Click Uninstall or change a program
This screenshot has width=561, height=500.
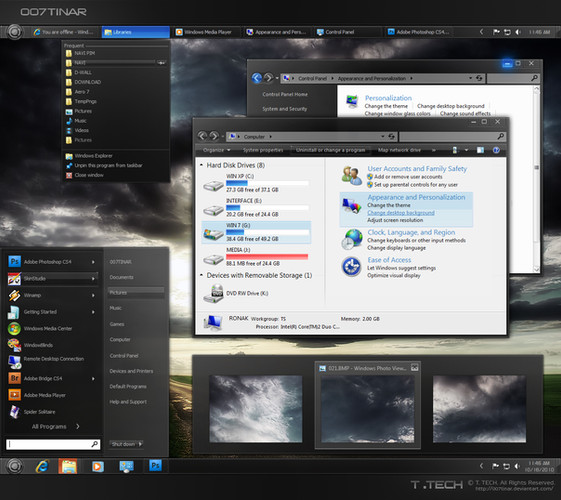click(x=330, y=150)
